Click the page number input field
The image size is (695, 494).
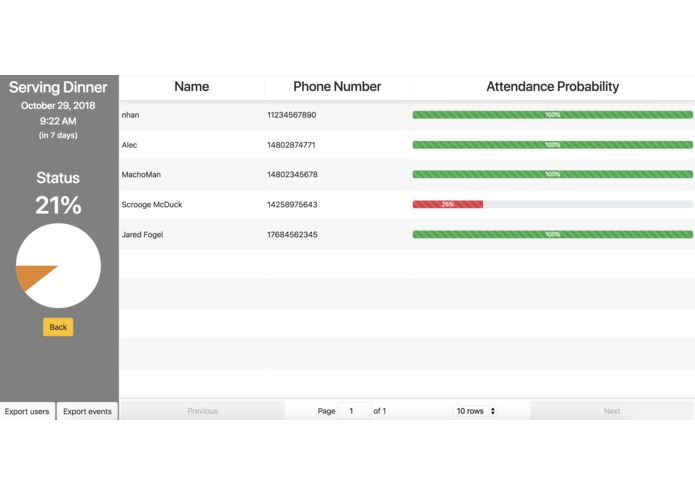click(354, 411)
